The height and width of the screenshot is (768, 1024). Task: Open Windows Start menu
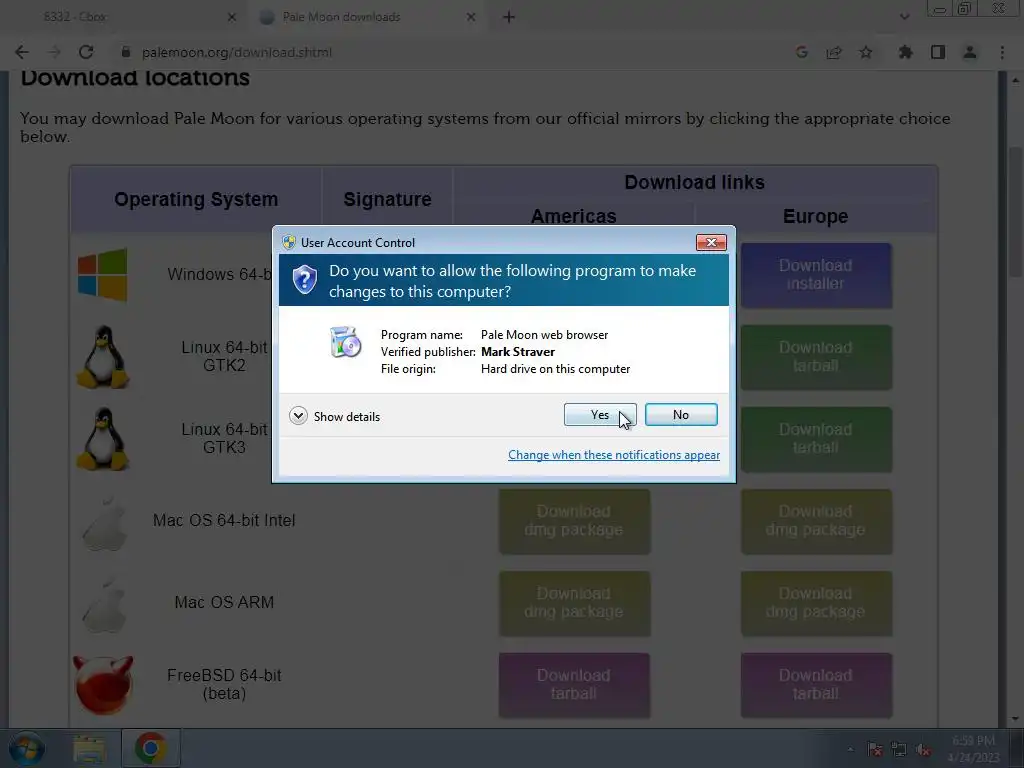pyautogui.click(x=25, y=748)
